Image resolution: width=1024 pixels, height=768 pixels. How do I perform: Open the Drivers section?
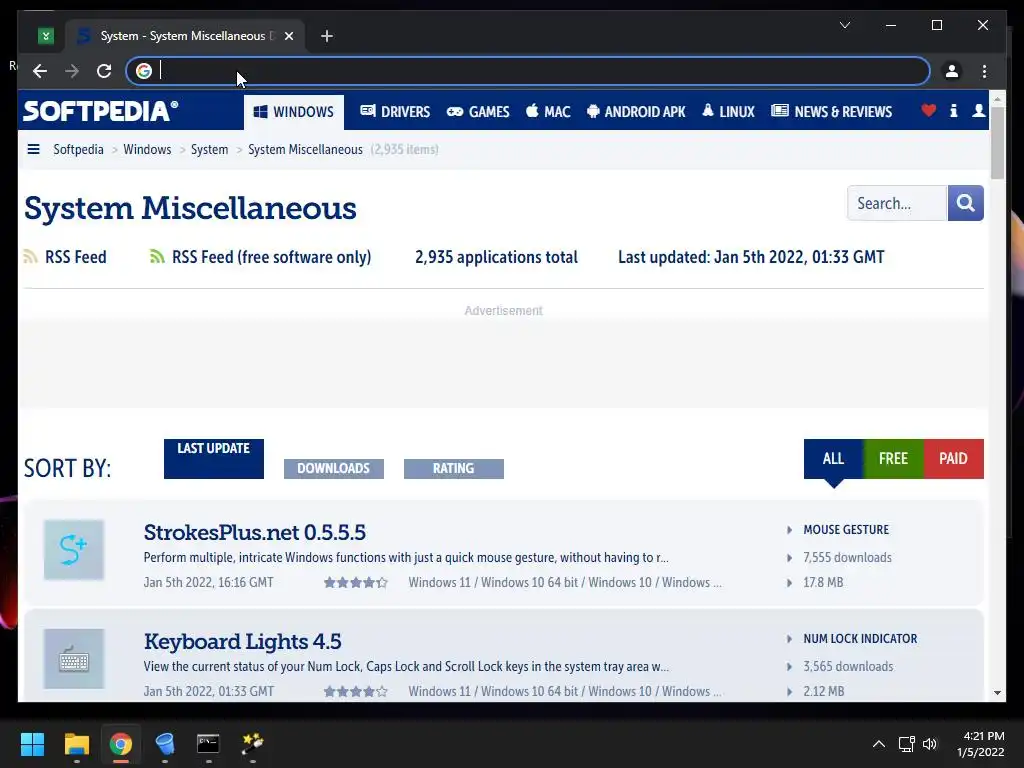(x=395, y=112)
